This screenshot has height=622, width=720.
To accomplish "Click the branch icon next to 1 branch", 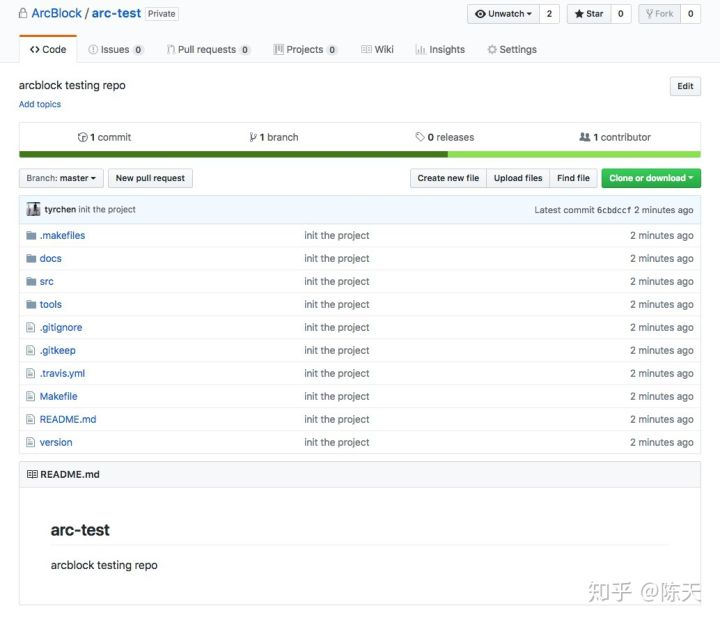I will point(253,137).
